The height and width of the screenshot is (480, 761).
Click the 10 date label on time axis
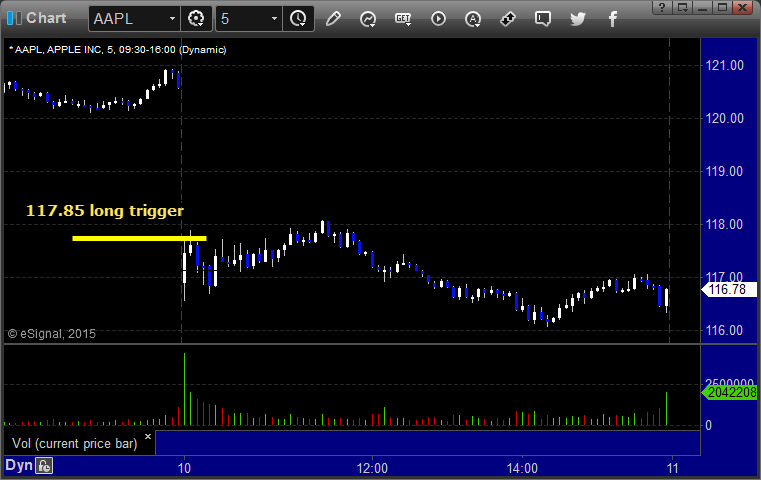[184, 468]
